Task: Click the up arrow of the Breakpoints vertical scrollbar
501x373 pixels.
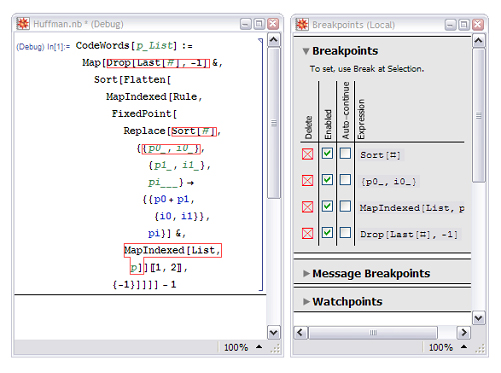Action: [479, 41]
